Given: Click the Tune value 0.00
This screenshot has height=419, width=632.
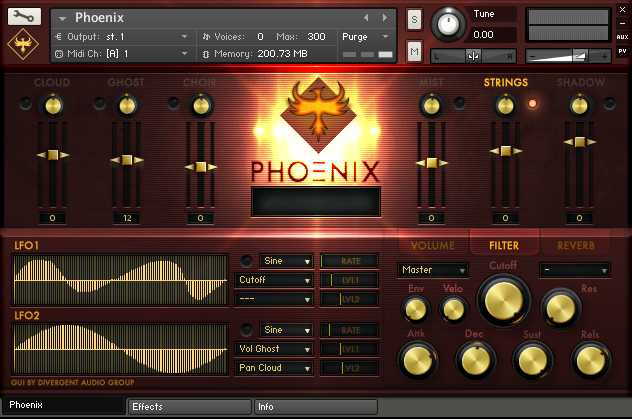Looking at the screenshot, I should point(483,35).
